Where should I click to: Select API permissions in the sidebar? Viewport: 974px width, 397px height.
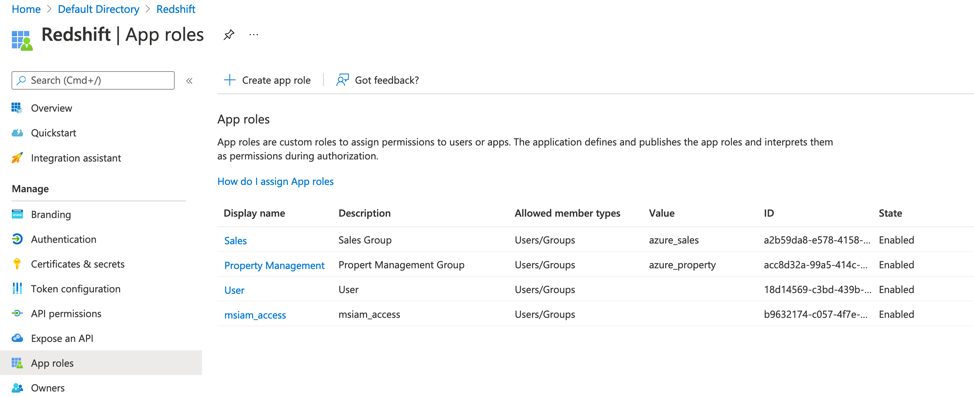pos(66,314)
